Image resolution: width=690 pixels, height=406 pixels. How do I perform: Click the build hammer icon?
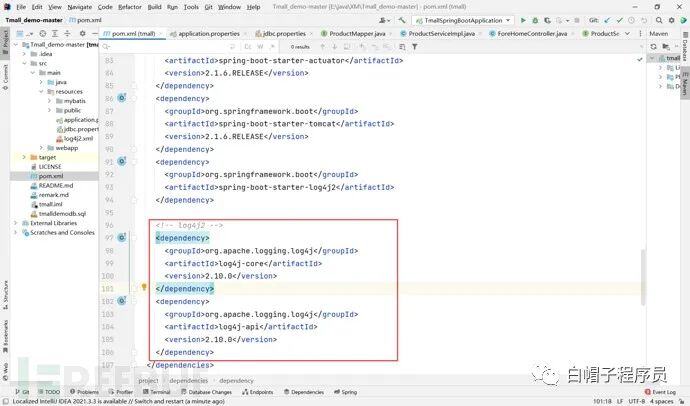[402, 20]
